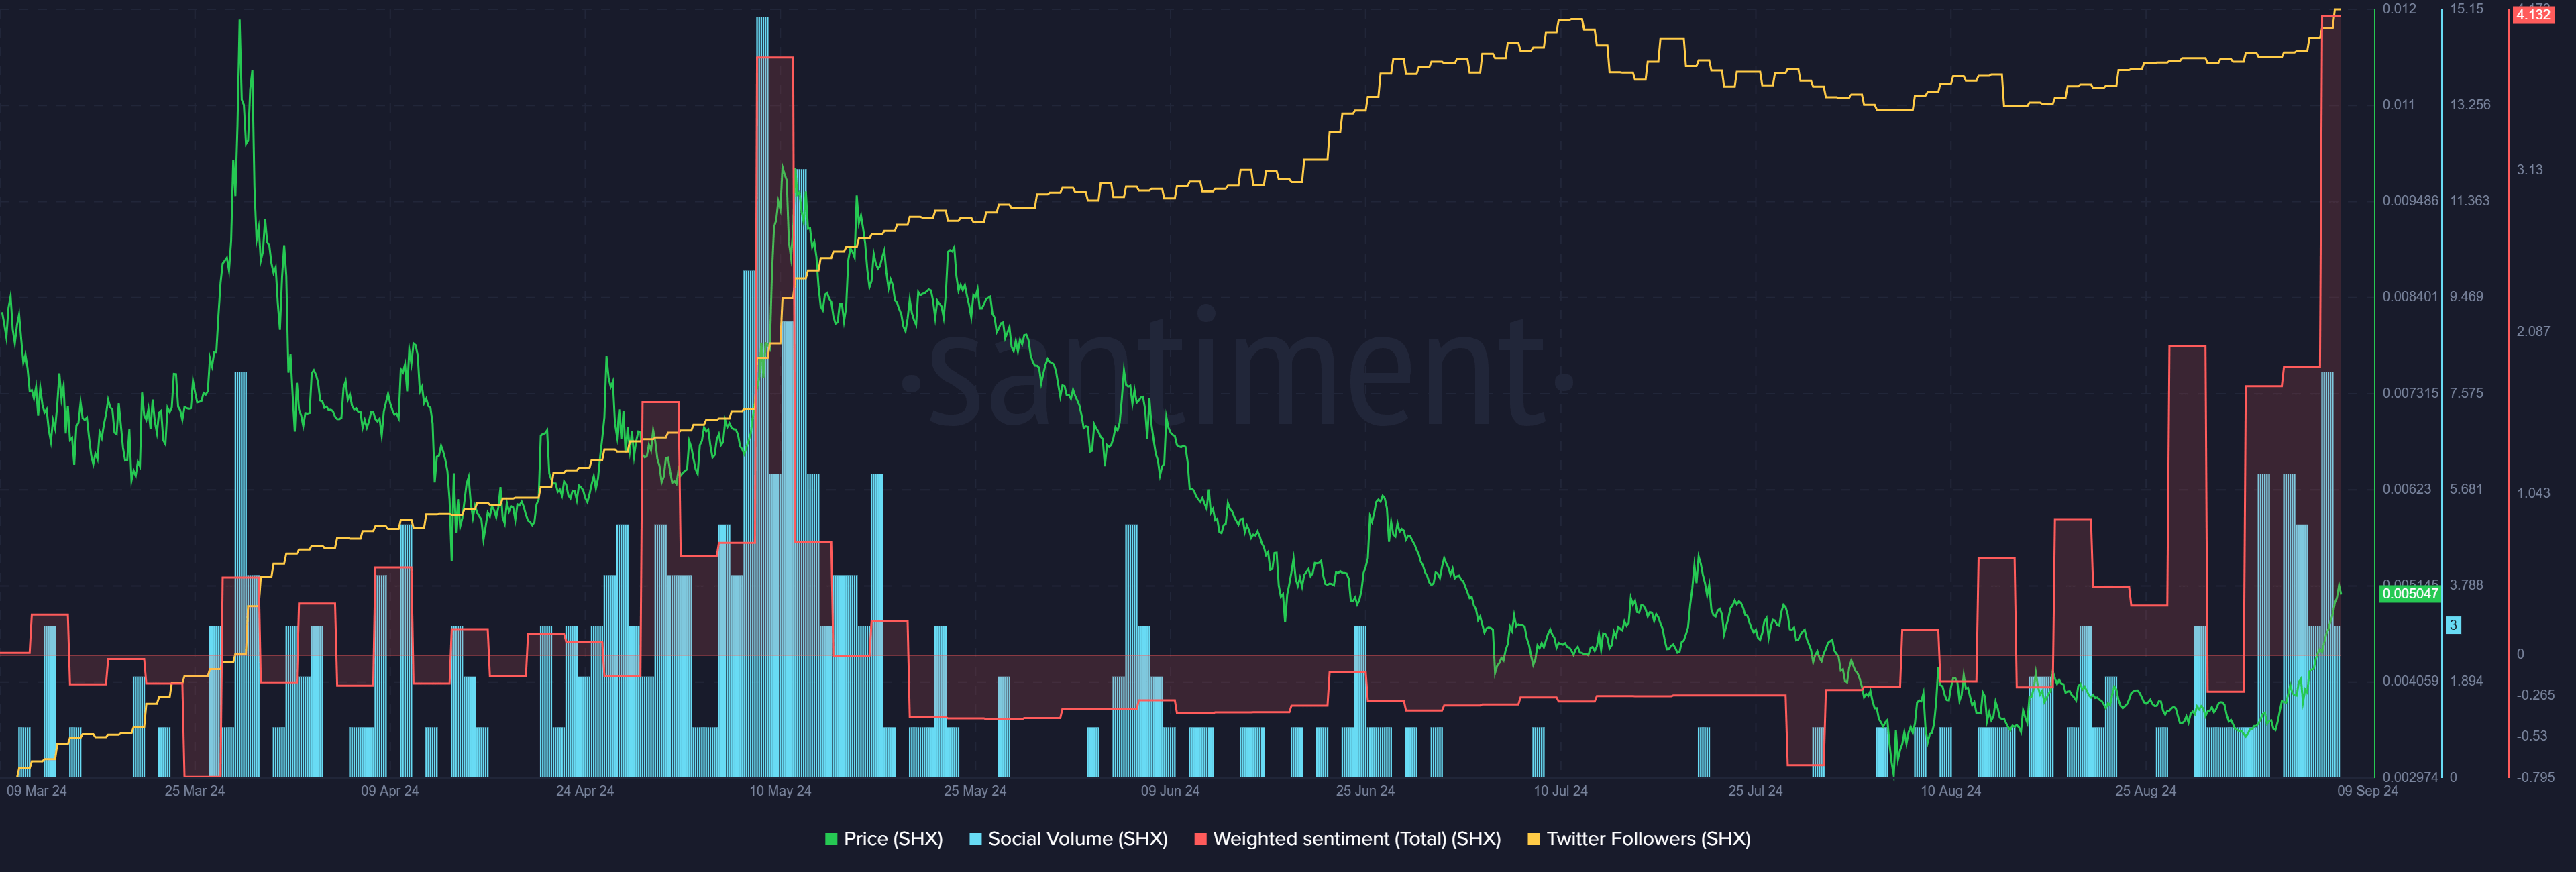Click the -0.795 sentiment axis value
The width and height of the screenshot is (2576, 872).
[2535, 777]
